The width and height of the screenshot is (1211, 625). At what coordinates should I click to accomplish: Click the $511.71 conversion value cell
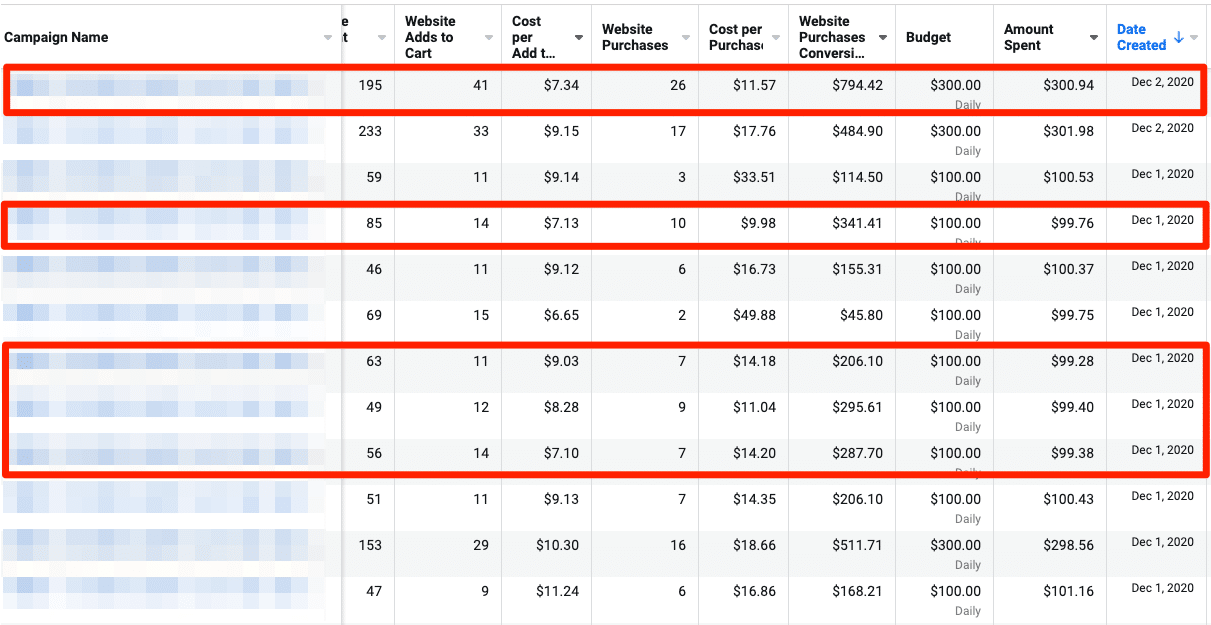pyautogui.click(x=857, y=545)
